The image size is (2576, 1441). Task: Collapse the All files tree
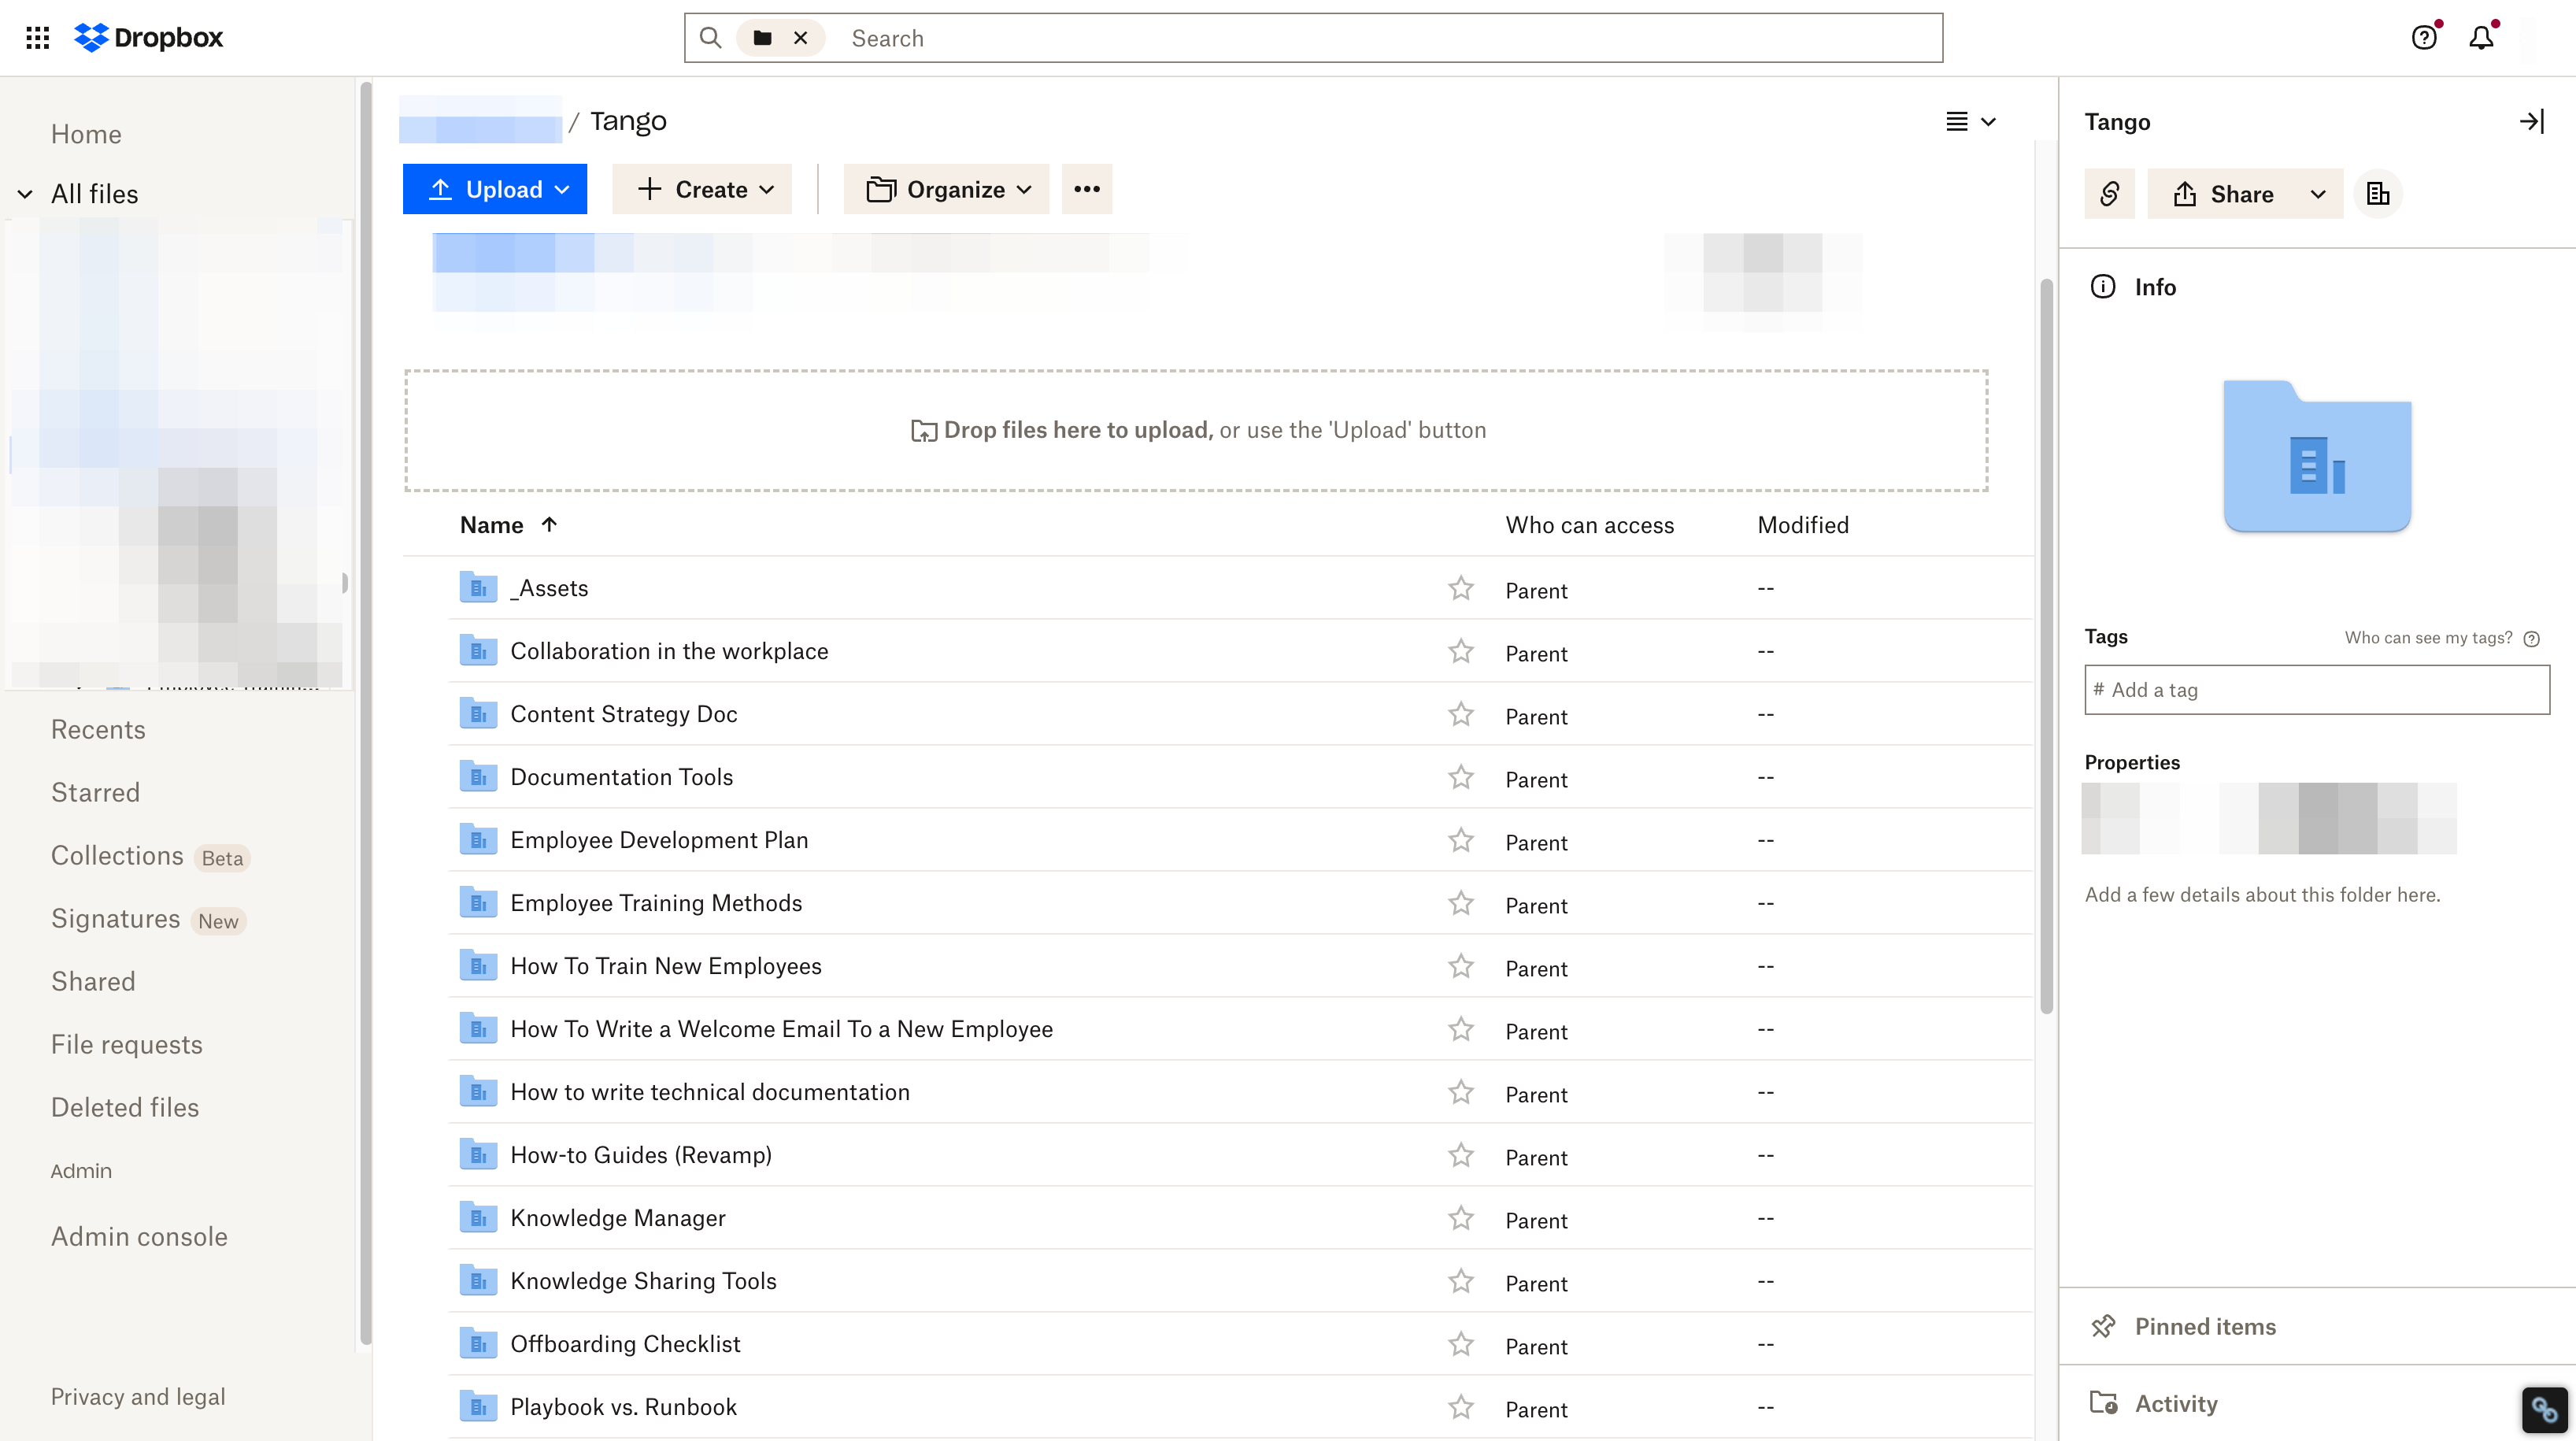pyautogui.click(x=25, y=194)
